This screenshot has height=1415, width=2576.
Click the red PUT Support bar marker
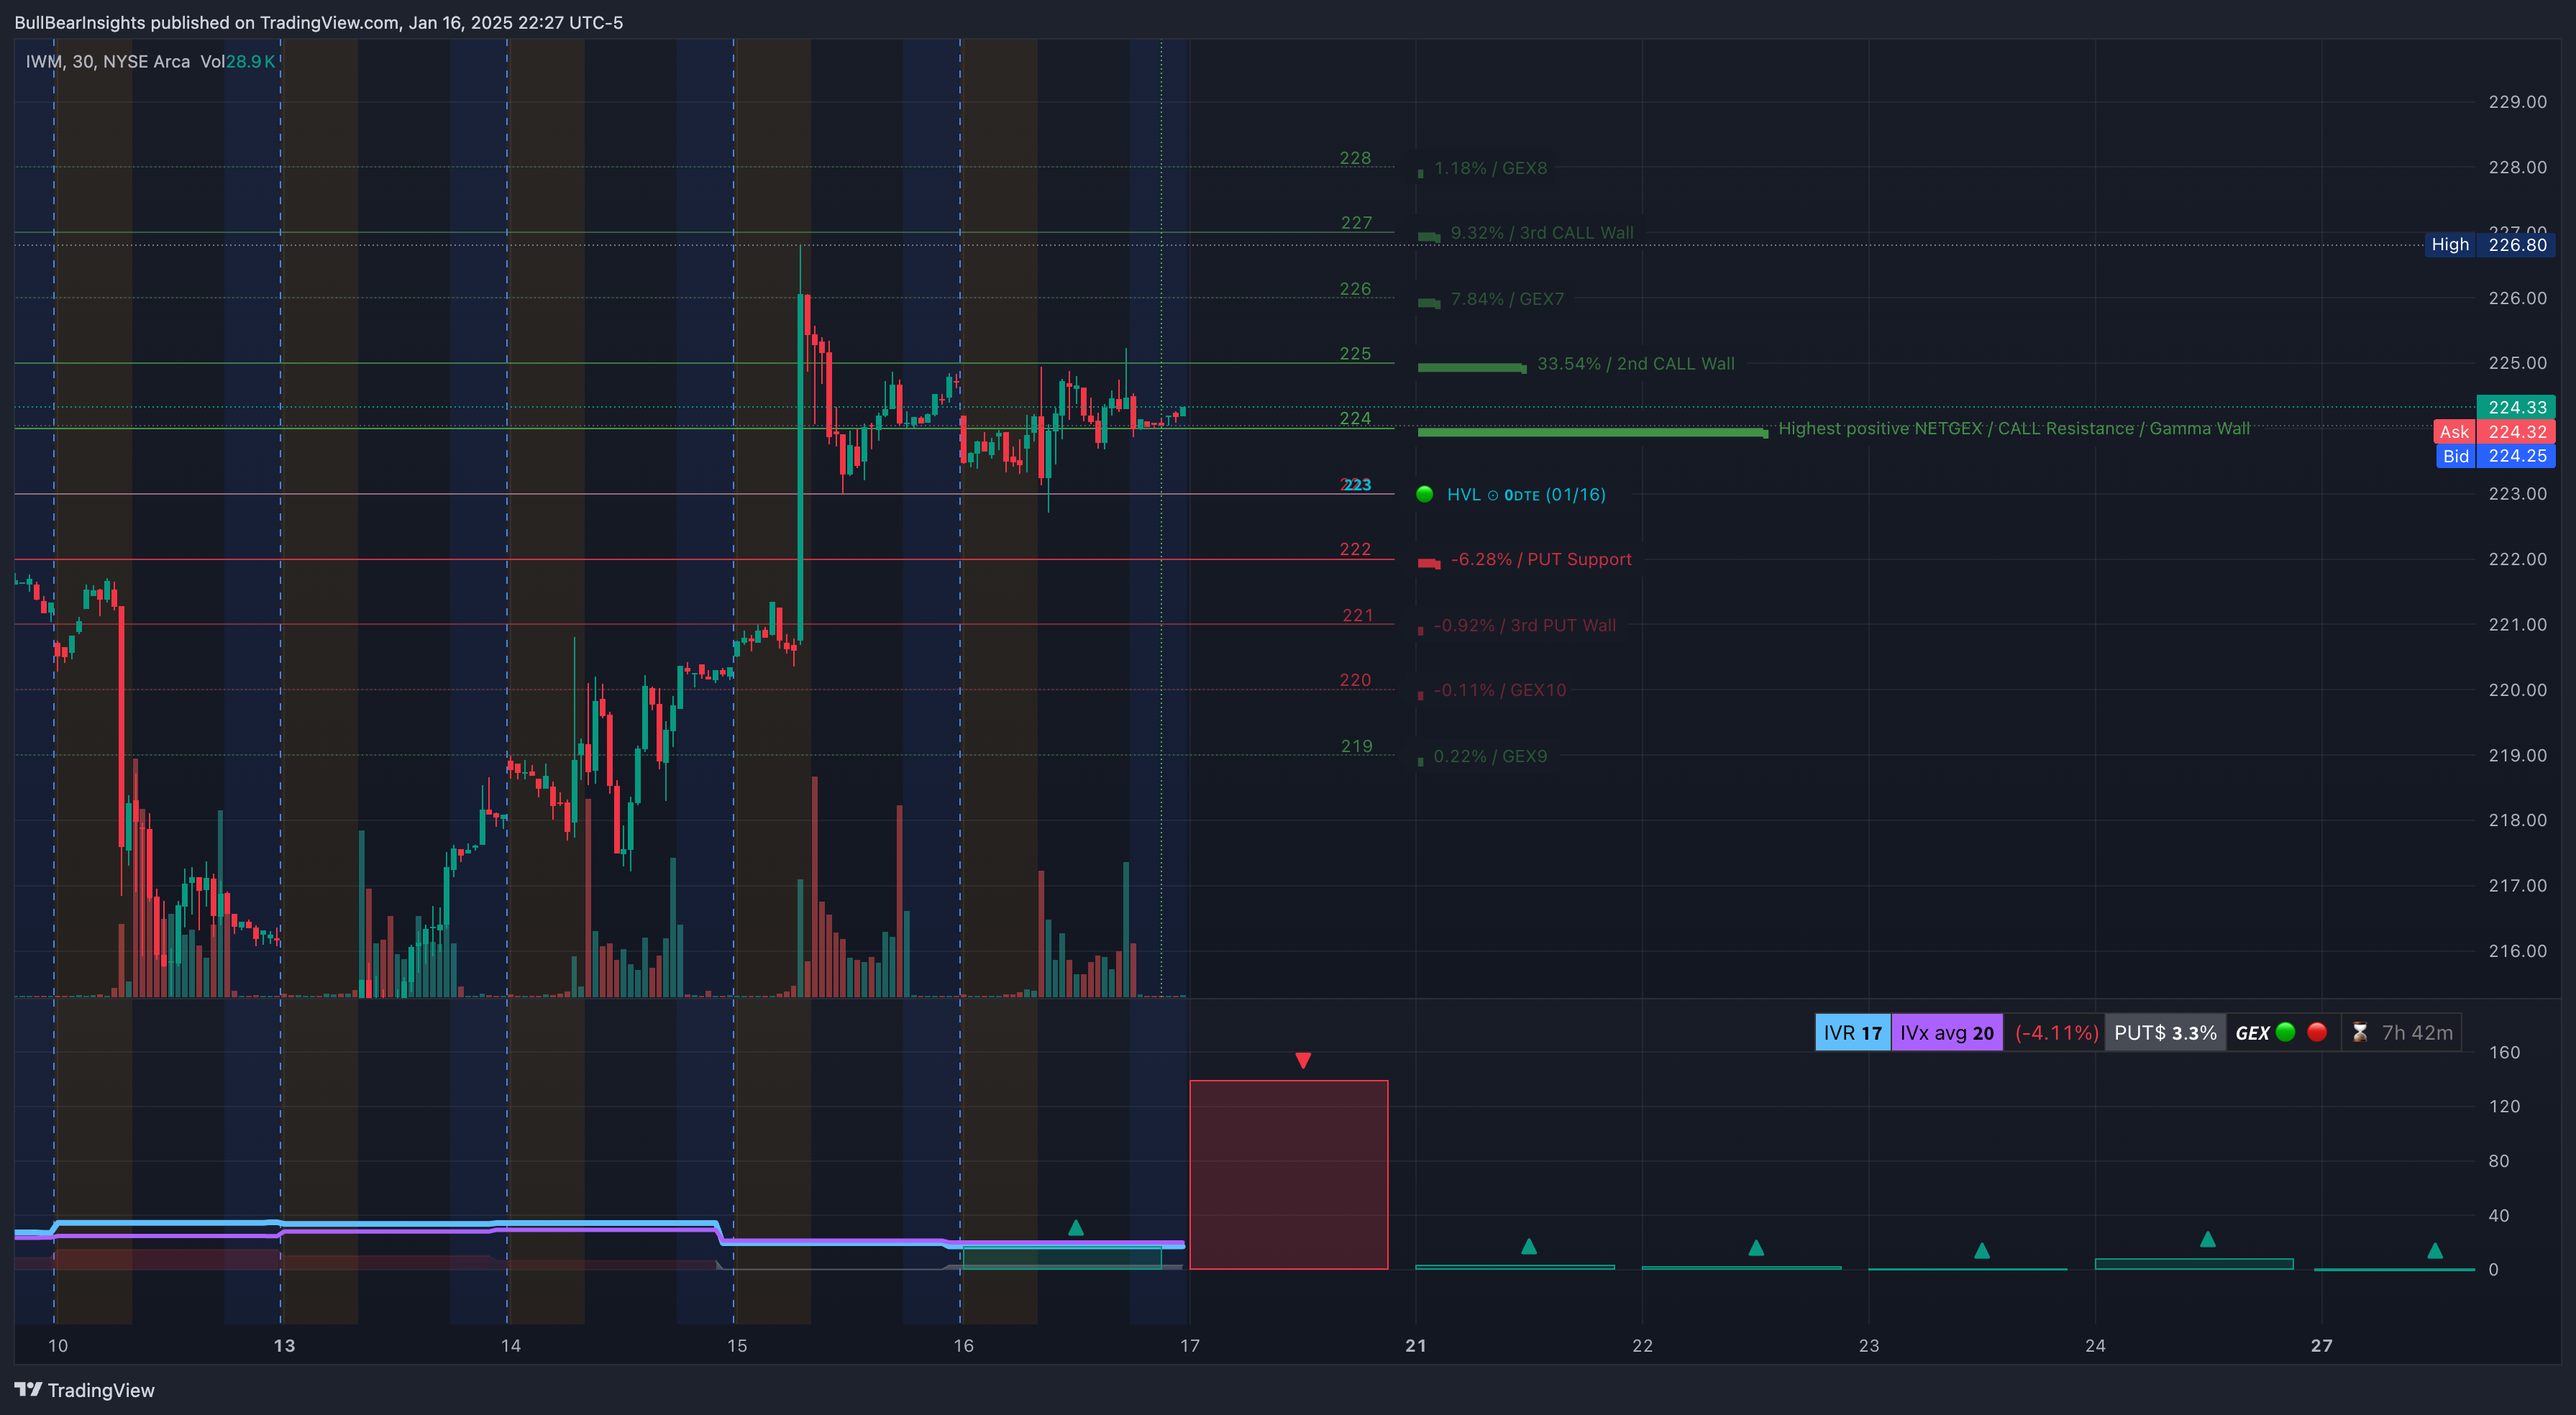[x=1429, y=563]
